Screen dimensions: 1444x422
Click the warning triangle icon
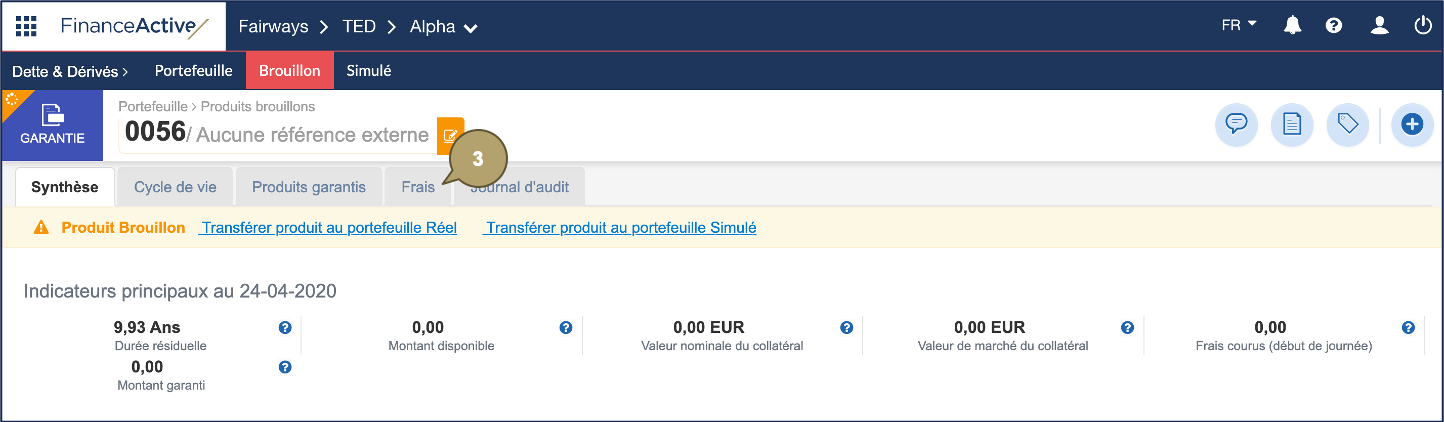[x=41, y=228]
